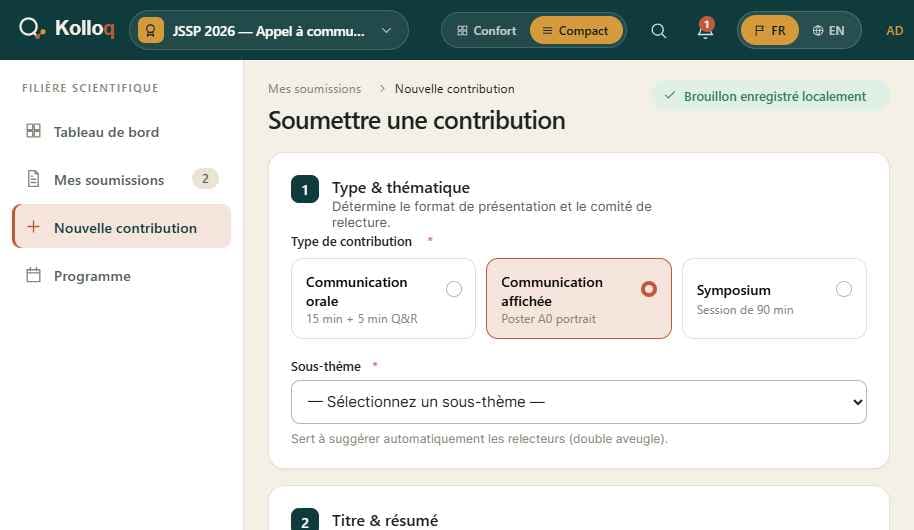Screen dimensions: 914x530
Task: Click the 'FILIÈRE SCIENTIFIQUE' sidebar heading
Action: [x=90, y=88]
